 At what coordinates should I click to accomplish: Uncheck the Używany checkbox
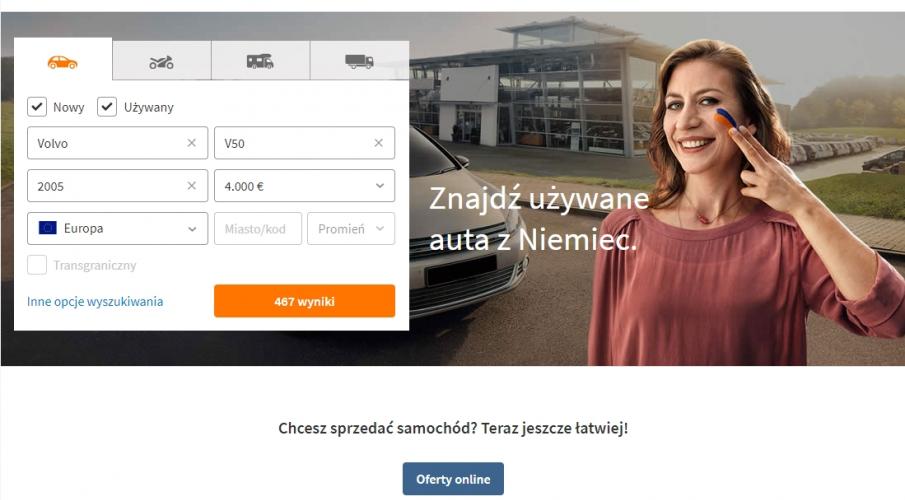107,107
